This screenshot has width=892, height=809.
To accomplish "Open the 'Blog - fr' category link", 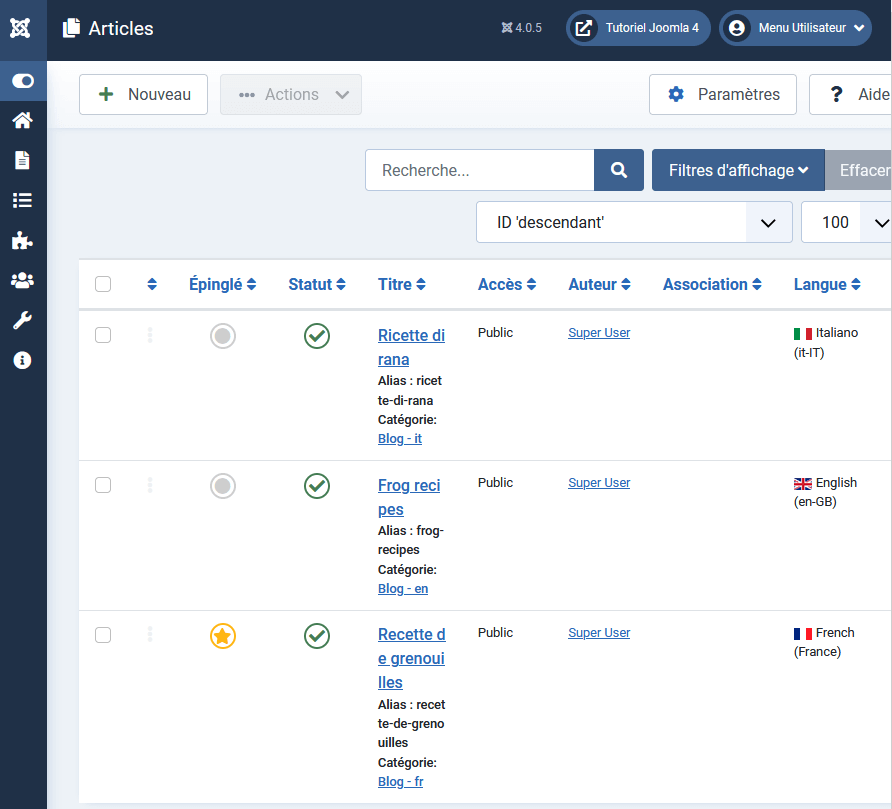I will tap(400, 781).
